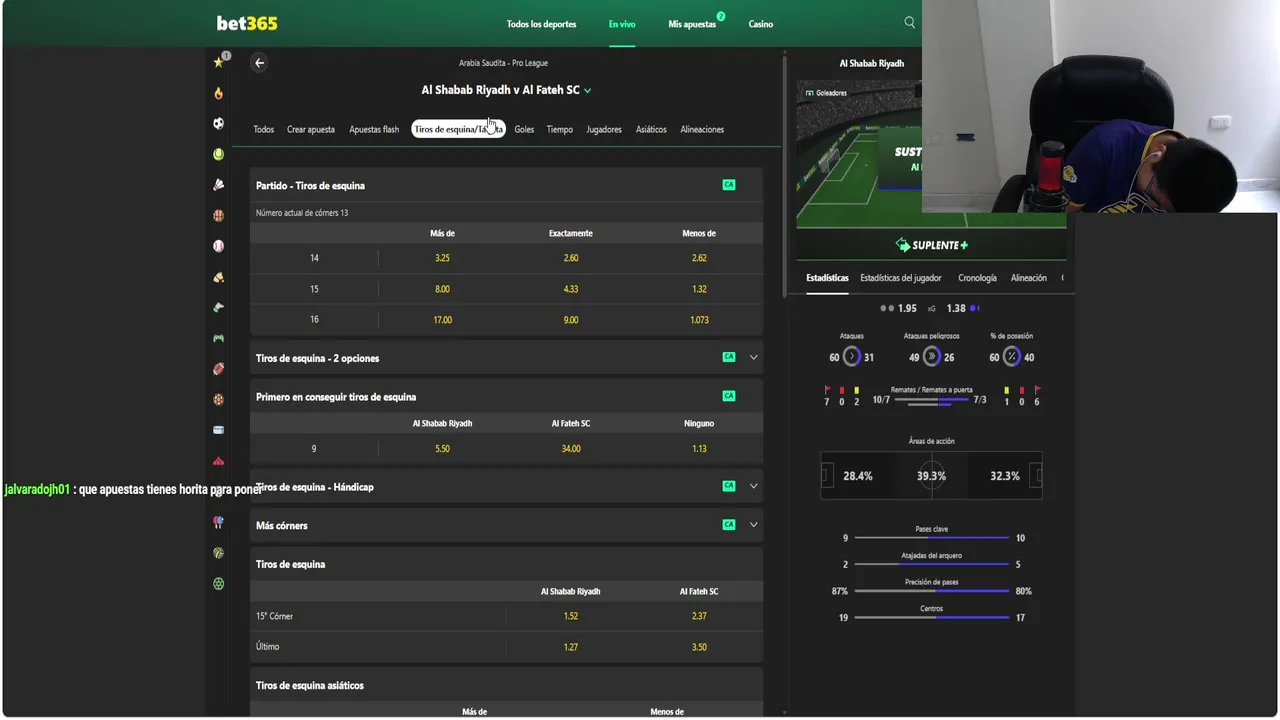Open Casino in header

(761, 24)
